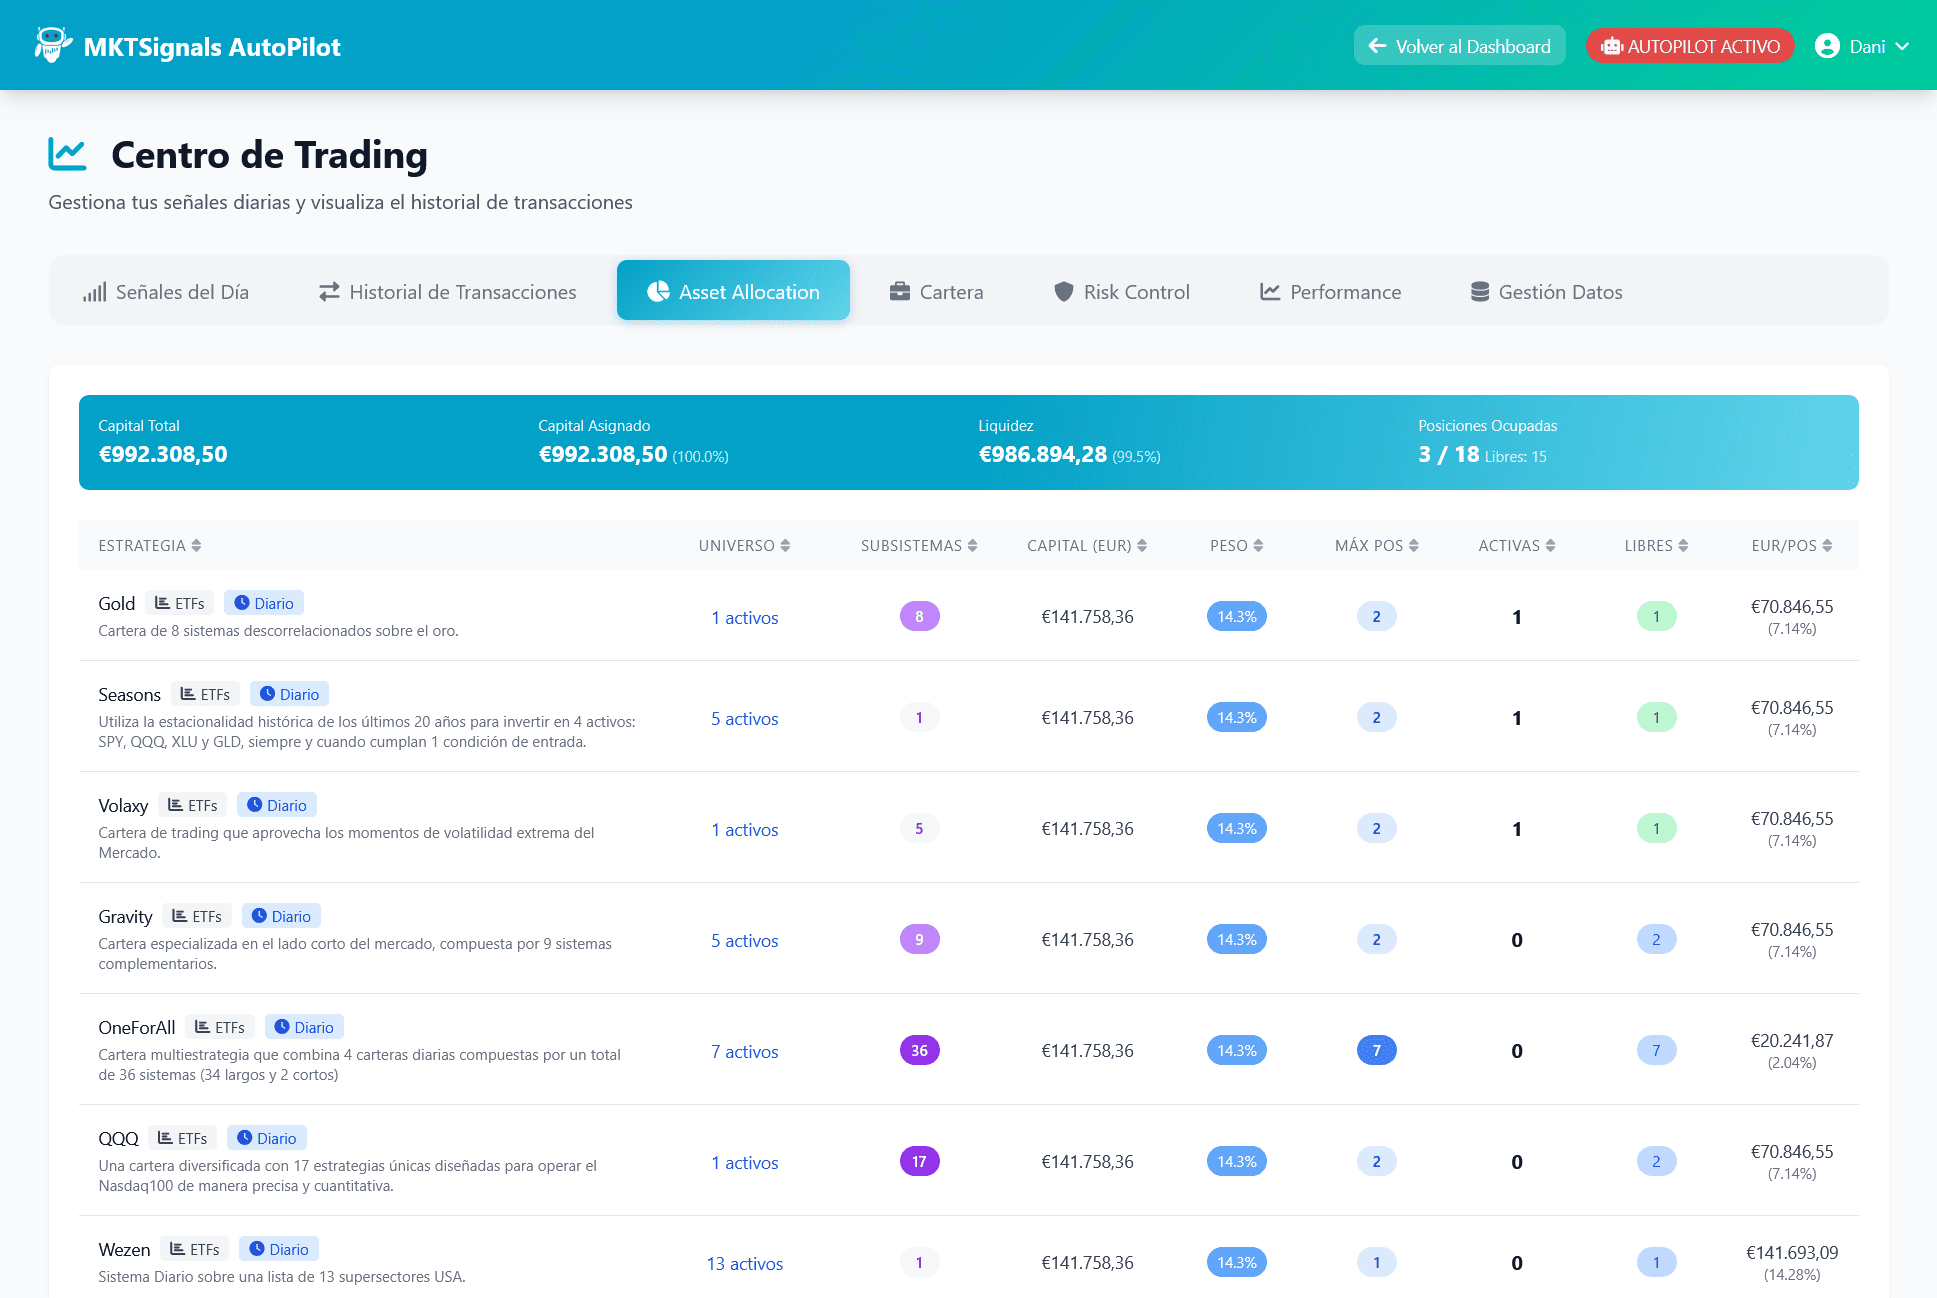The width and height of the screenshot is (1937, 1298).
Task: Click the clock icon in Gold's Diario badge
Action: tap(241, 603)
